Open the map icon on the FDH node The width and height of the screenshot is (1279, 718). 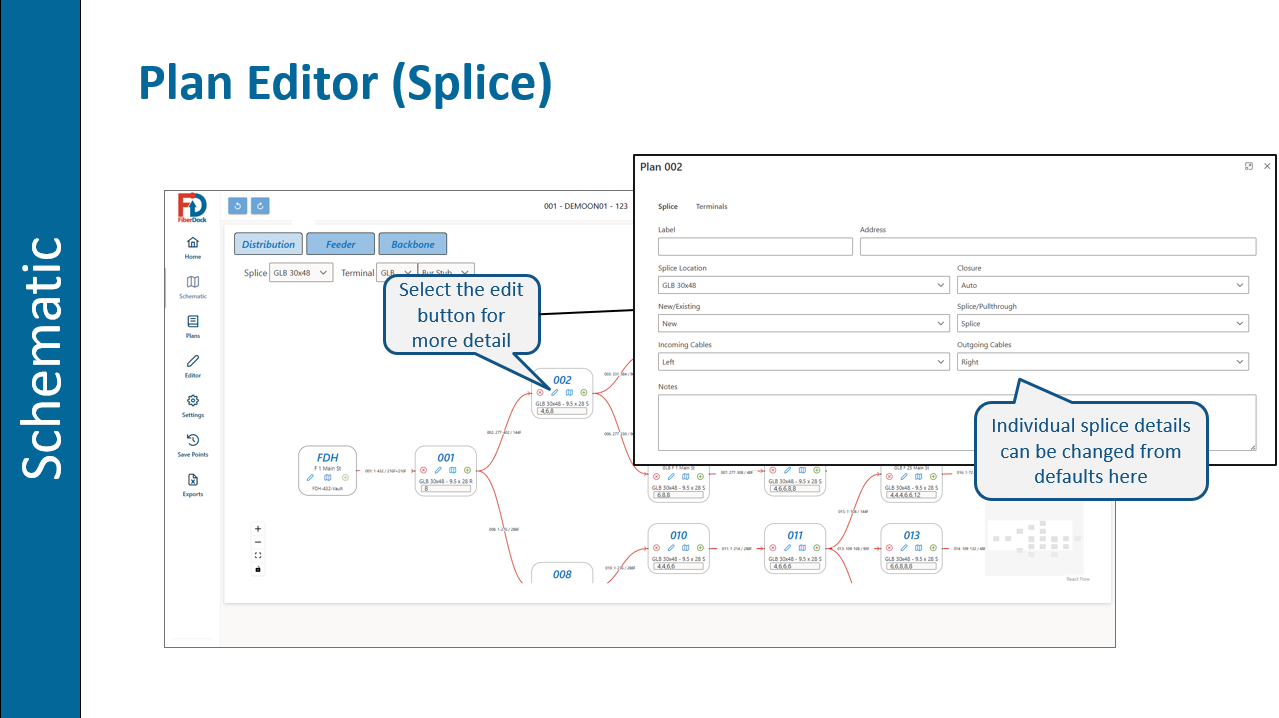tap(327, 478)
